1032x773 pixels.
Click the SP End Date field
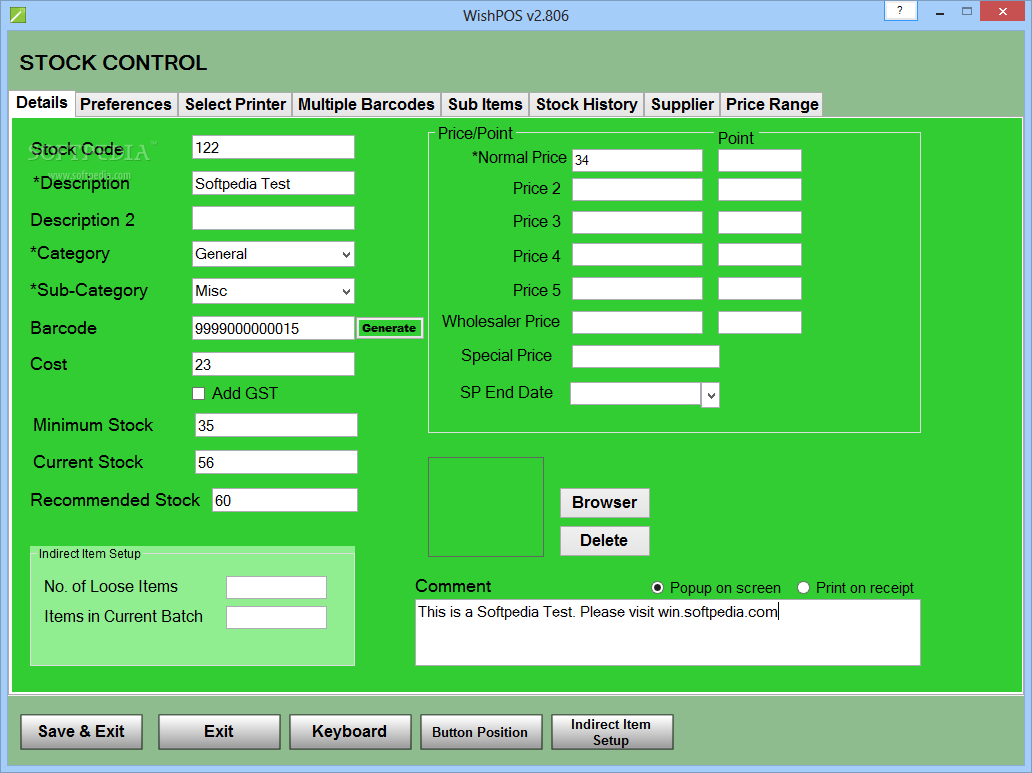pos(635,394)
